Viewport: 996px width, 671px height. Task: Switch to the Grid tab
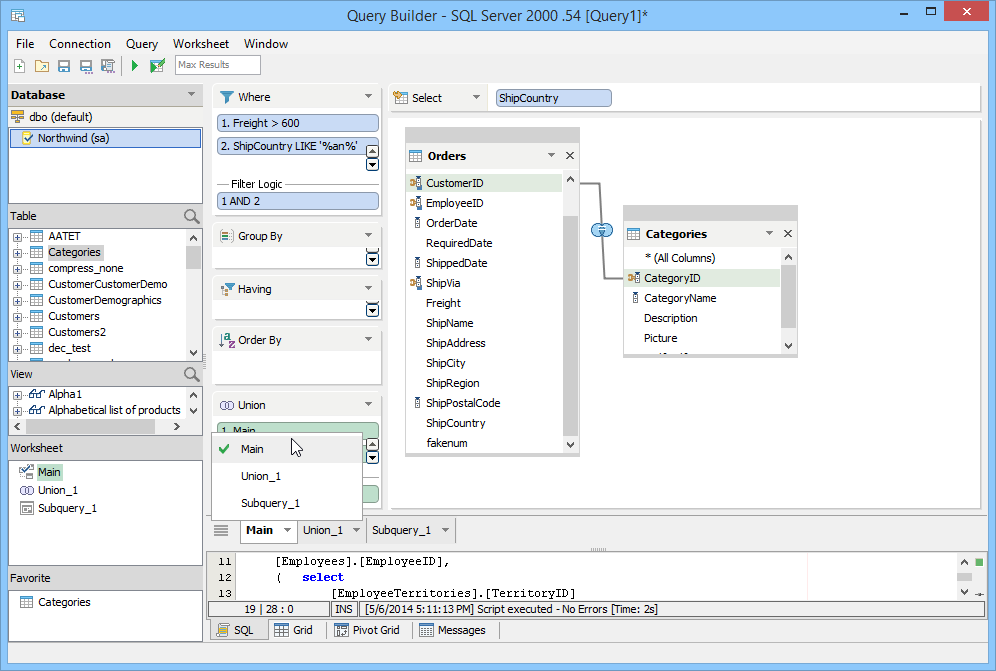[295, 630]
